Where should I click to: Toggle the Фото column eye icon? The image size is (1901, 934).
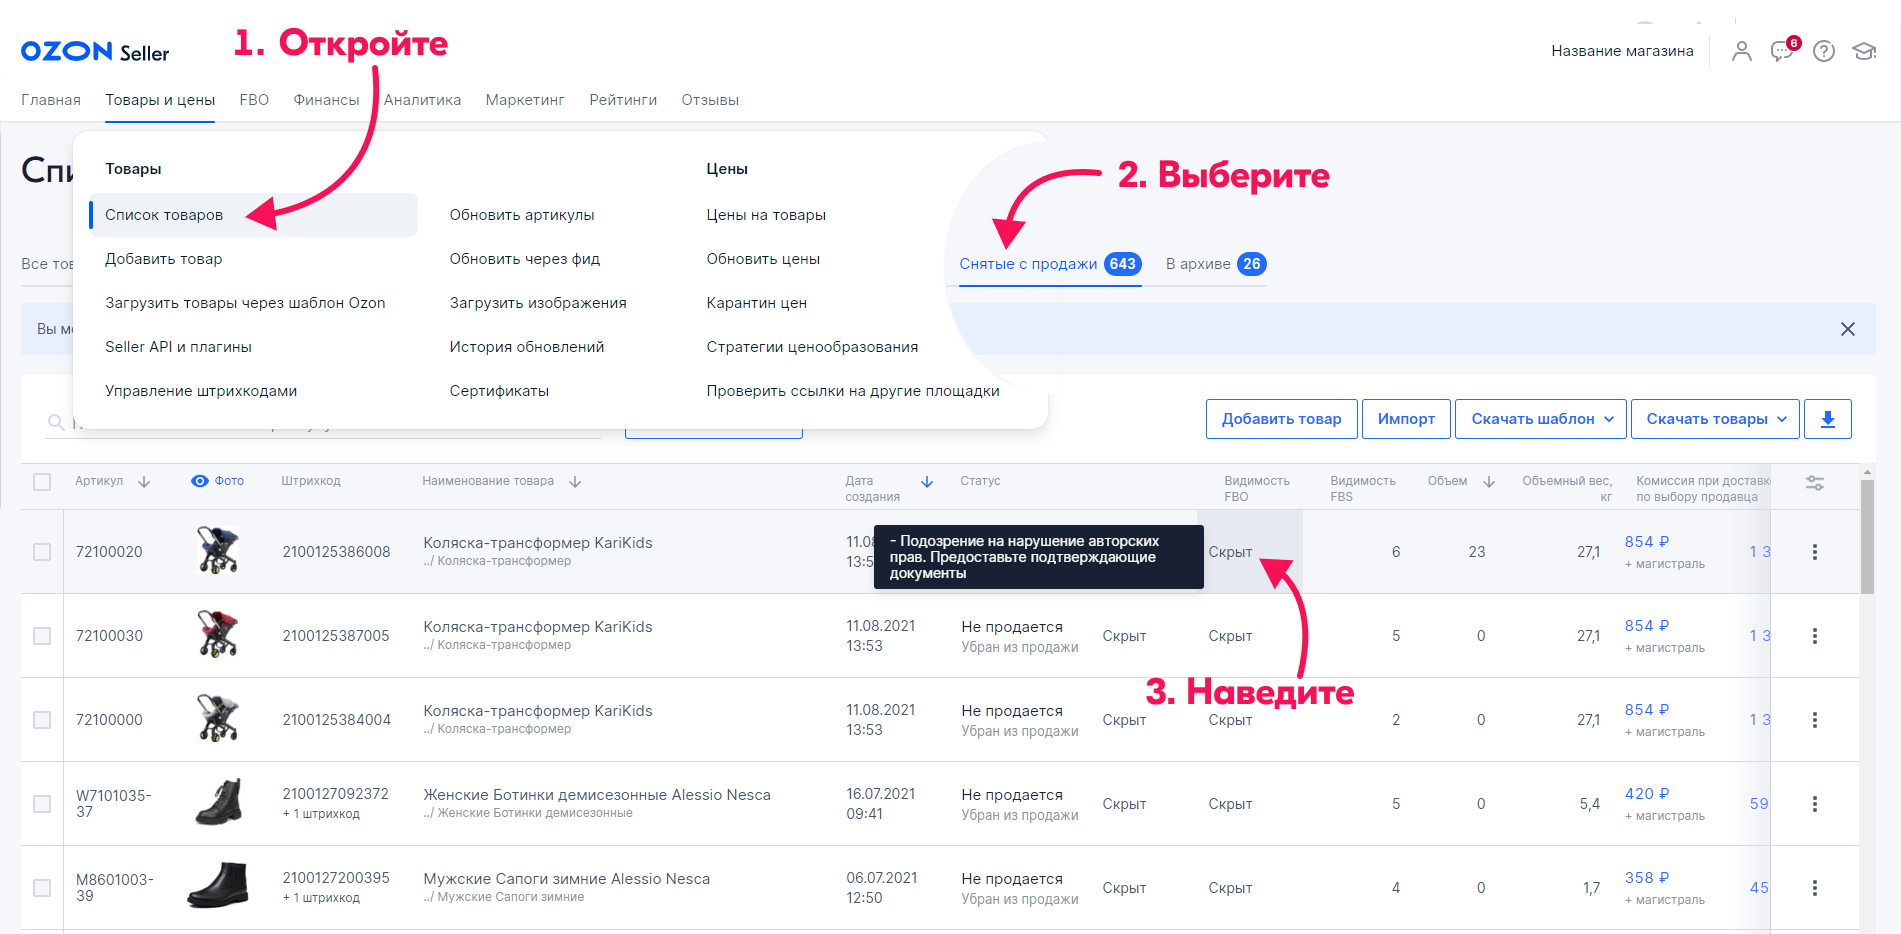(200, 481)
